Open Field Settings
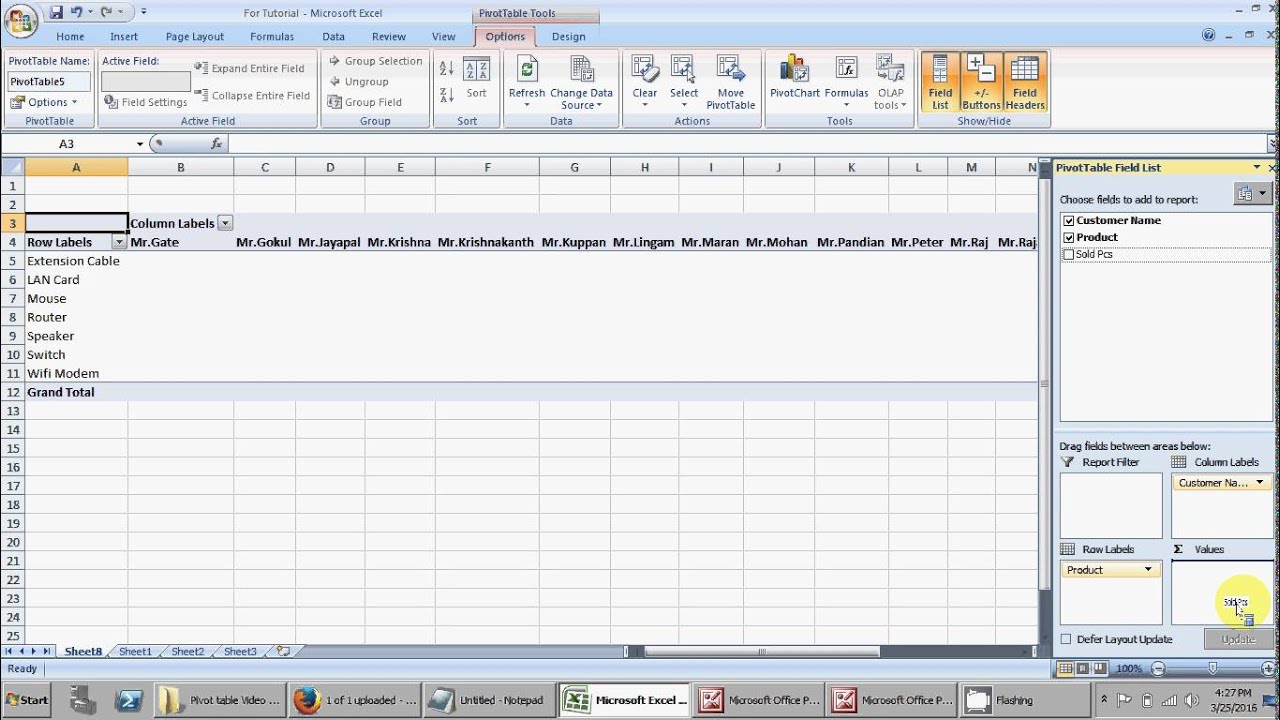The width and height of the screenshot is (1280, 720). coord(145,102)
